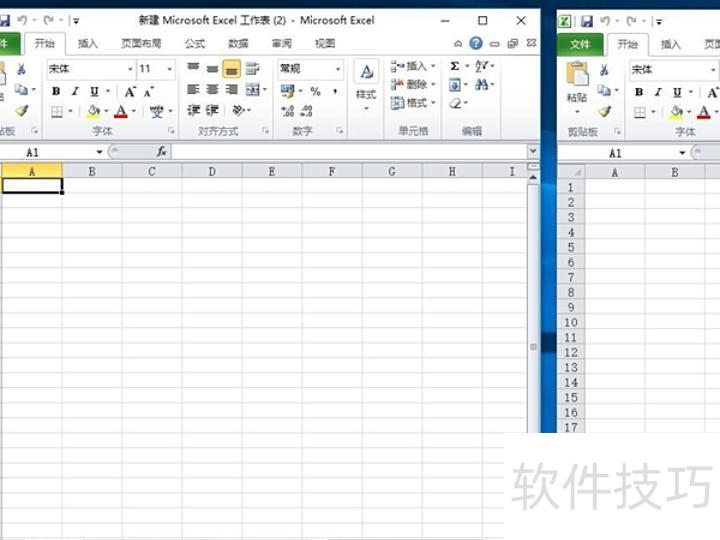The height and width of the screenshot is (540, 720).
Task: Click align right icon in left window
Action: [231, 89]
